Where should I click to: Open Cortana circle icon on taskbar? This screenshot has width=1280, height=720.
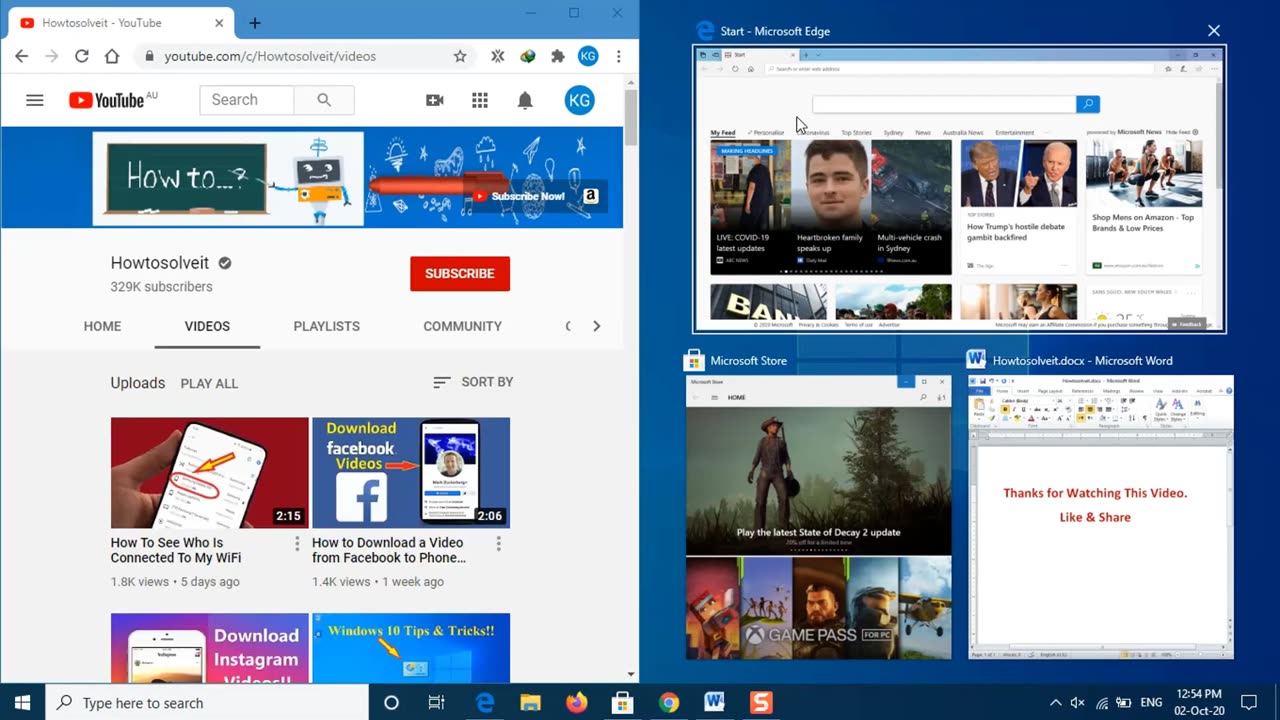click(391, 703)
